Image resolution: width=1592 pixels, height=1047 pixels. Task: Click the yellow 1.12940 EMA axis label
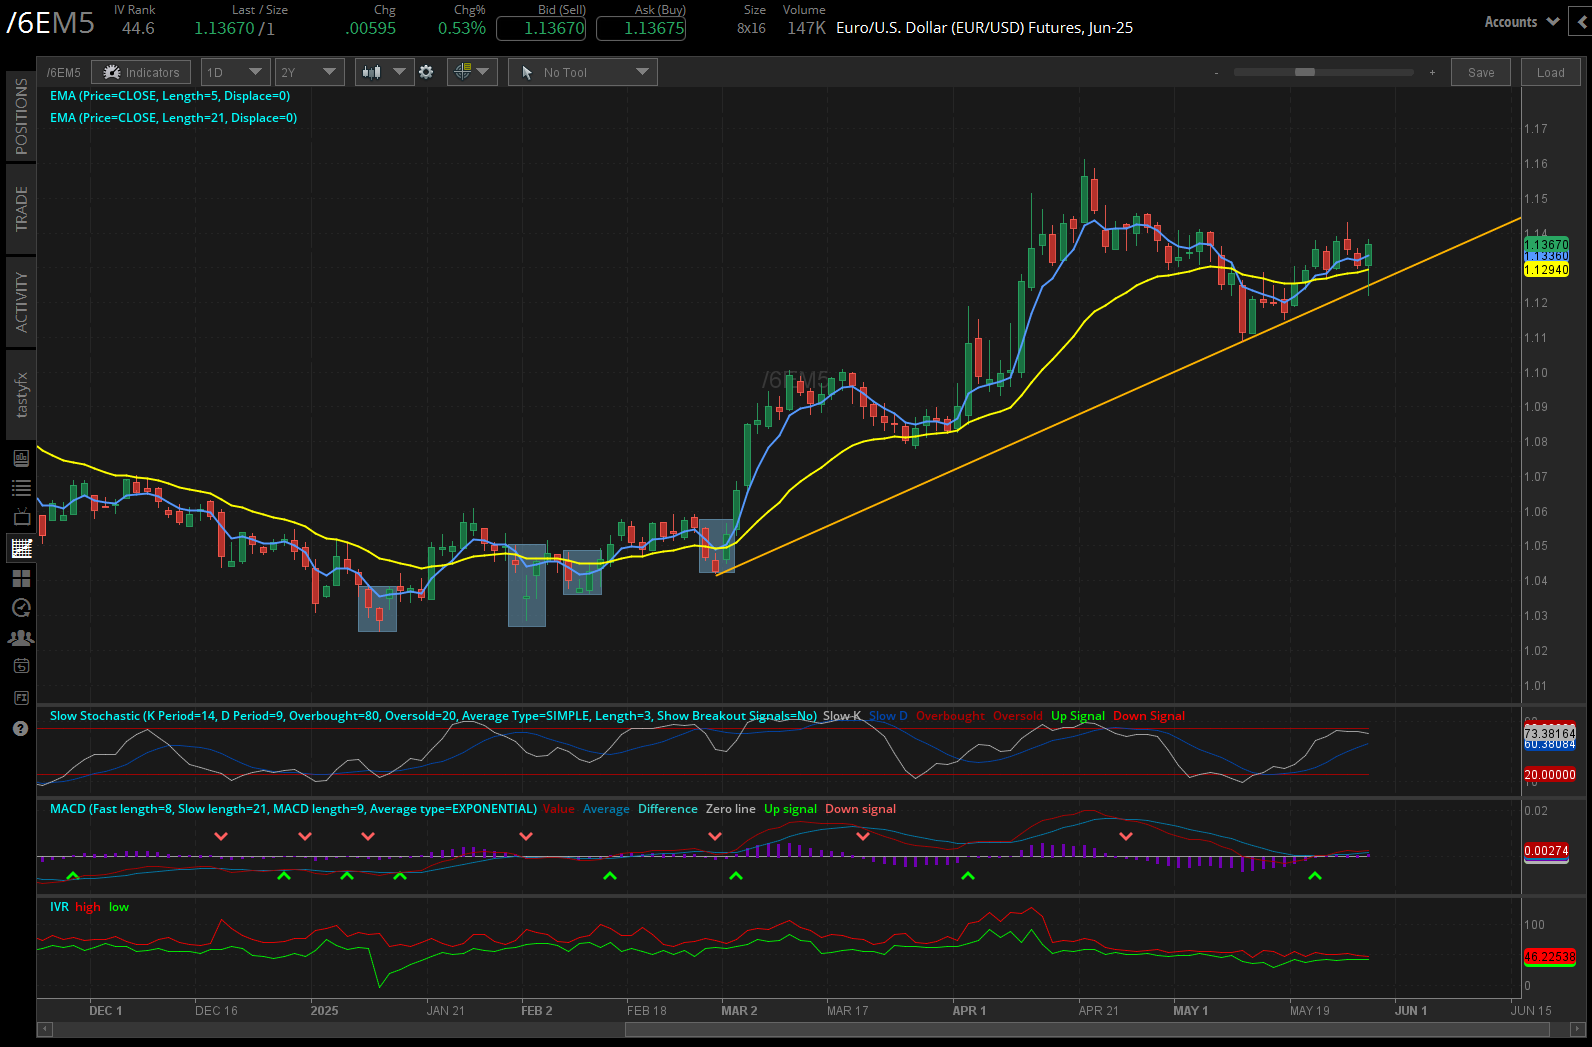coord(1546,270)
